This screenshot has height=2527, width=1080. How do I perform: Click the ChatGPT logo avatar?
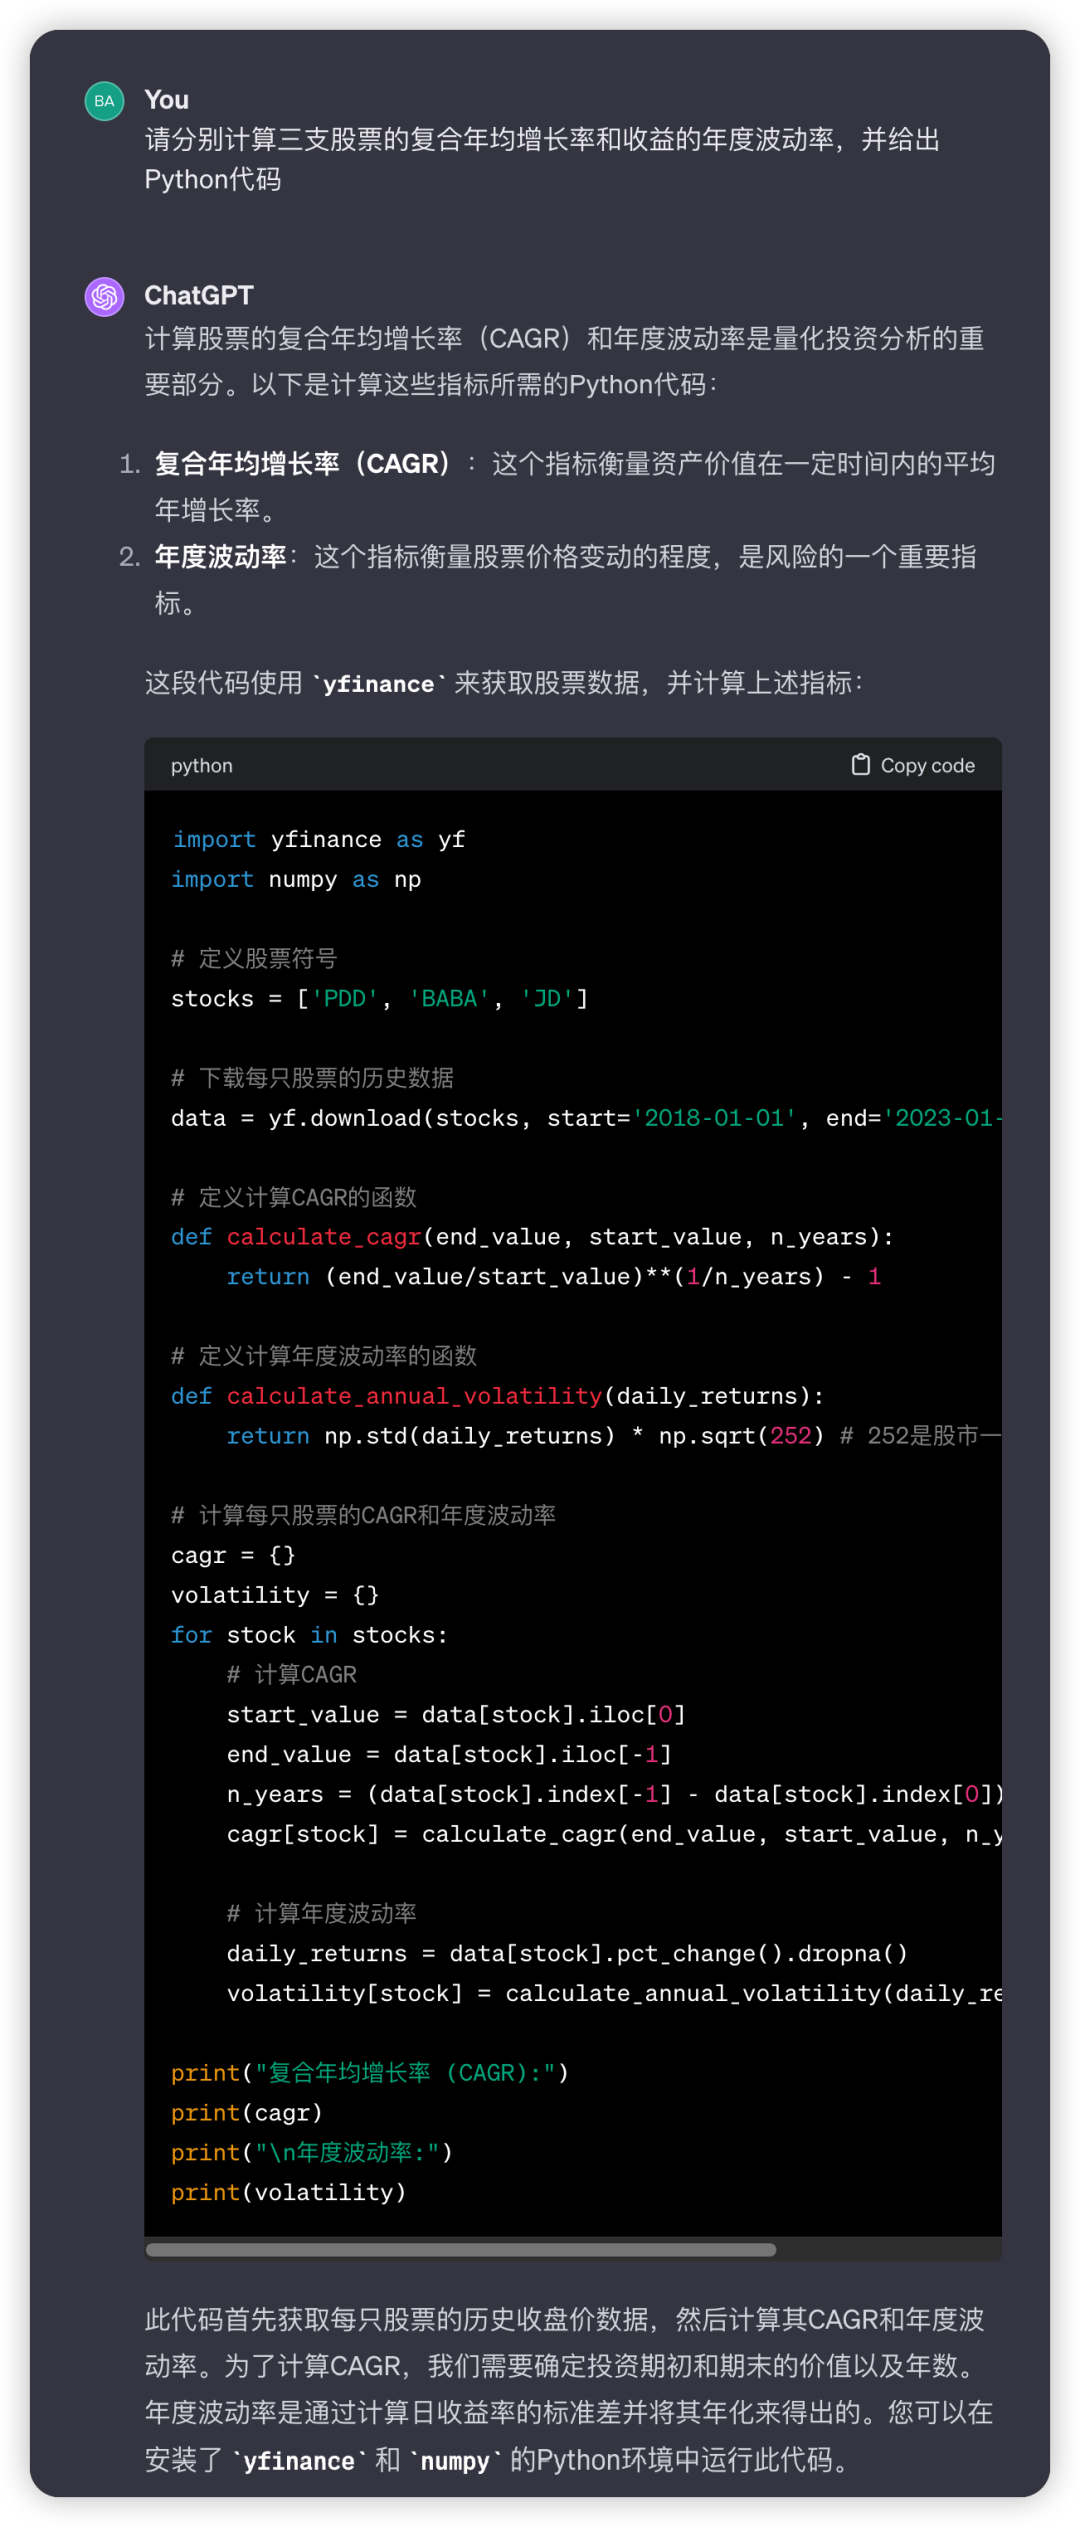pyautogui.click(x=104, y=297)
